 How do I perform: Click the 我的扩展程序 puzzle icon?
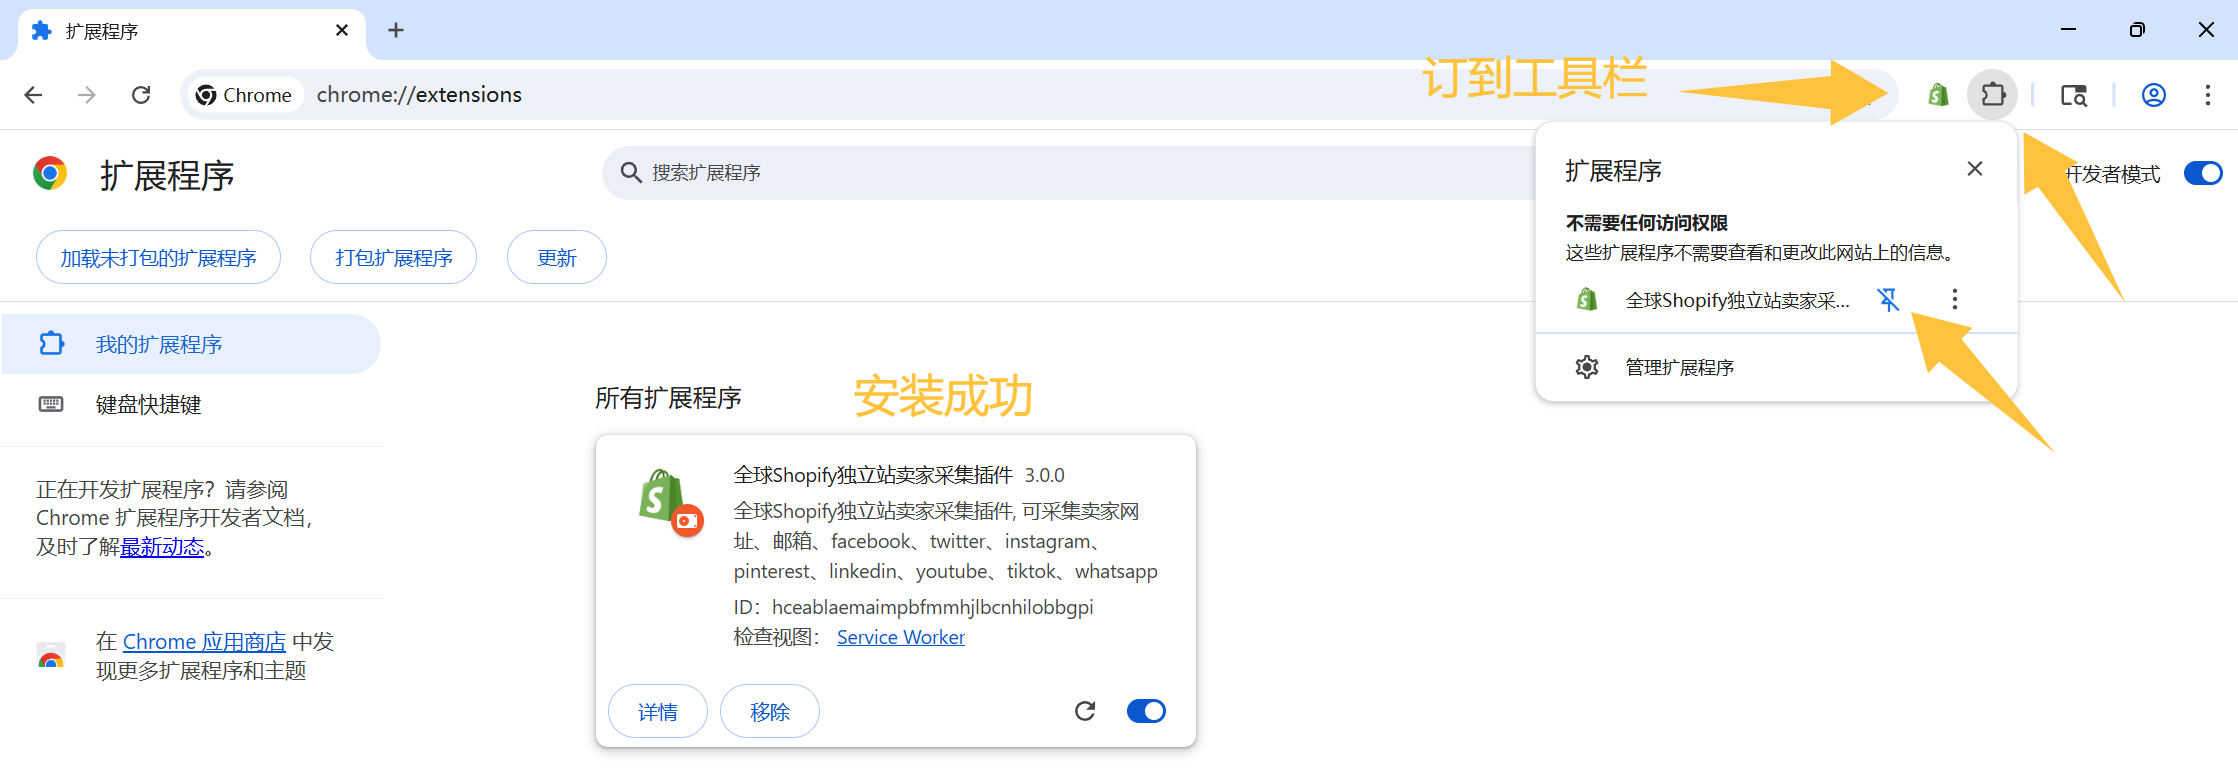click(51, 344)
